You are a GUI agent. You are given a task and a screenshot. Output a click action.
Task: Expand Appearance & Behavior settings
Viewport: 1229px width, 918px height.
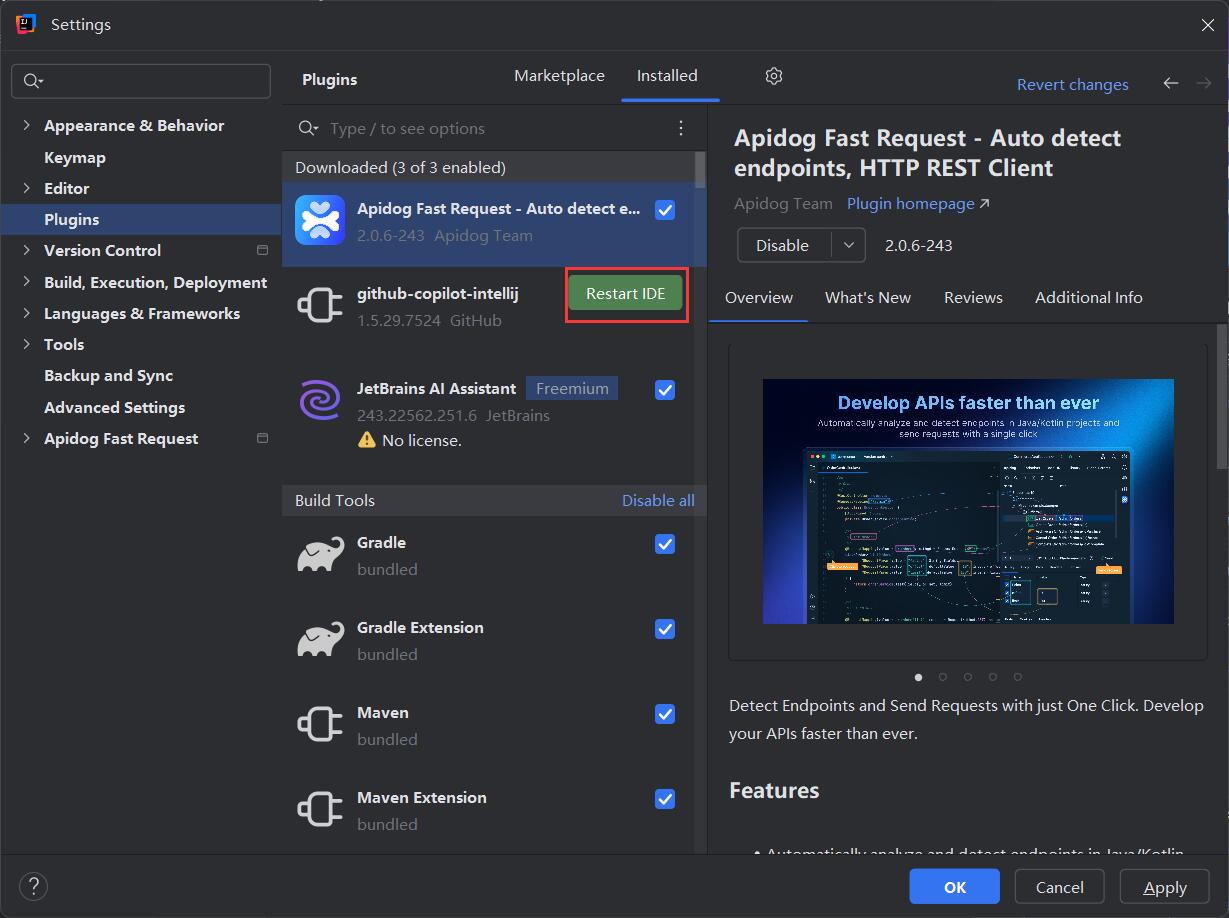coord(26,125)
